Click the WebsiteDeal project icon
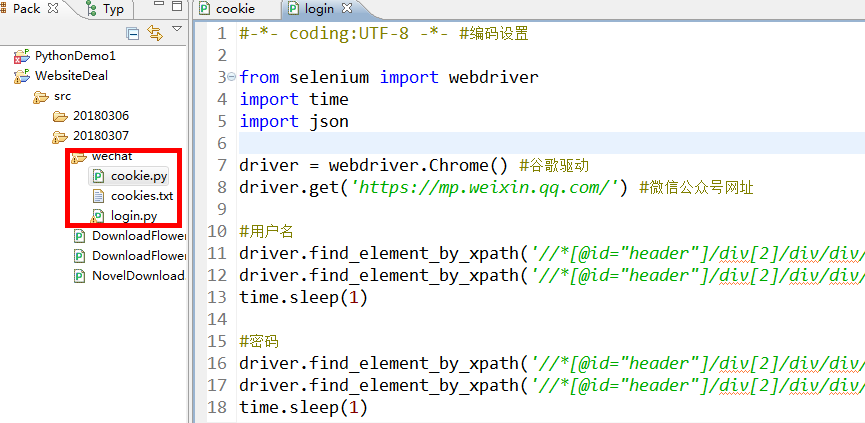Viewport: 865px width, 423px height. point(22,76)
